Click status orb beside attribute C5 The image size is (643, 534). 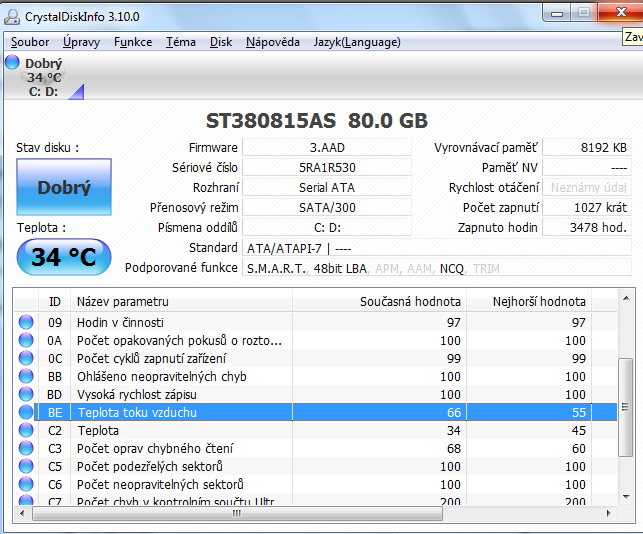(x=26, y=467)
